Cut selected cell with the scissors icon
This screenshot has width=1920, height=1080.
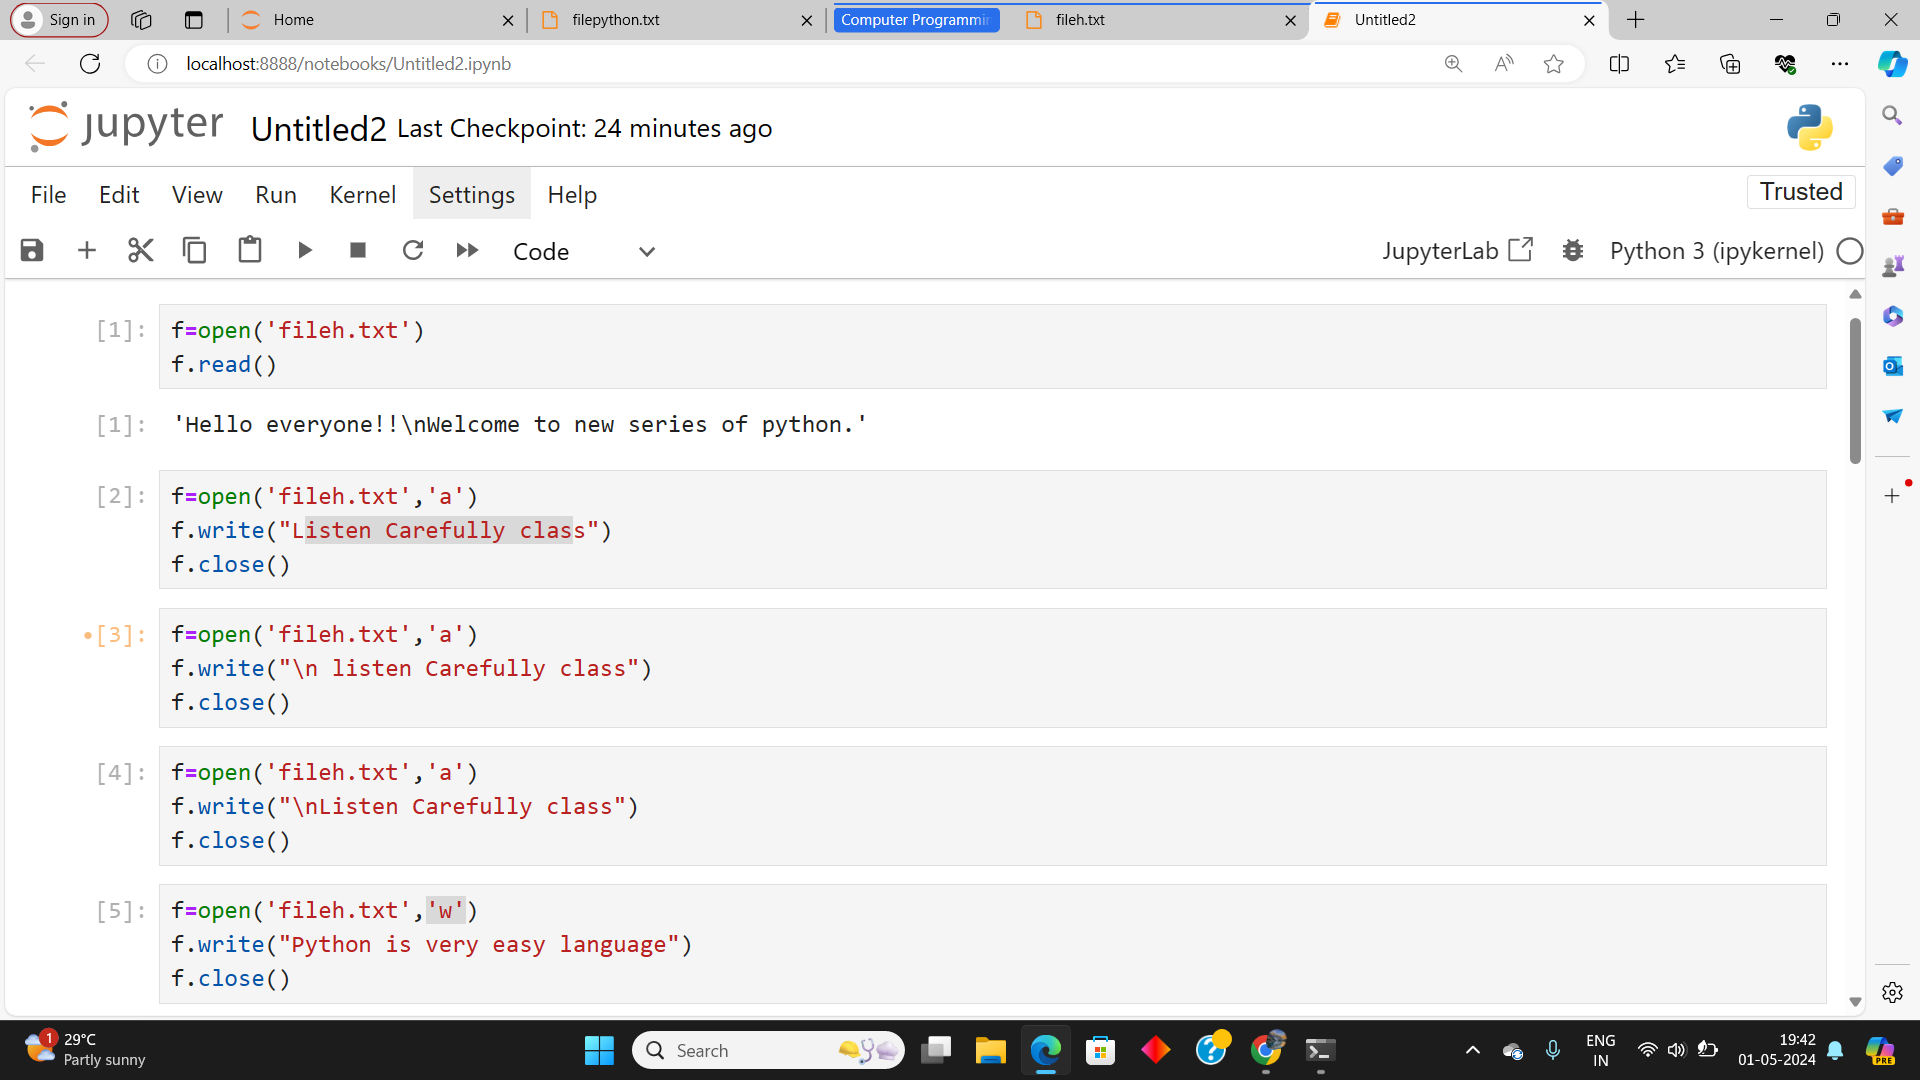point(141,251)
